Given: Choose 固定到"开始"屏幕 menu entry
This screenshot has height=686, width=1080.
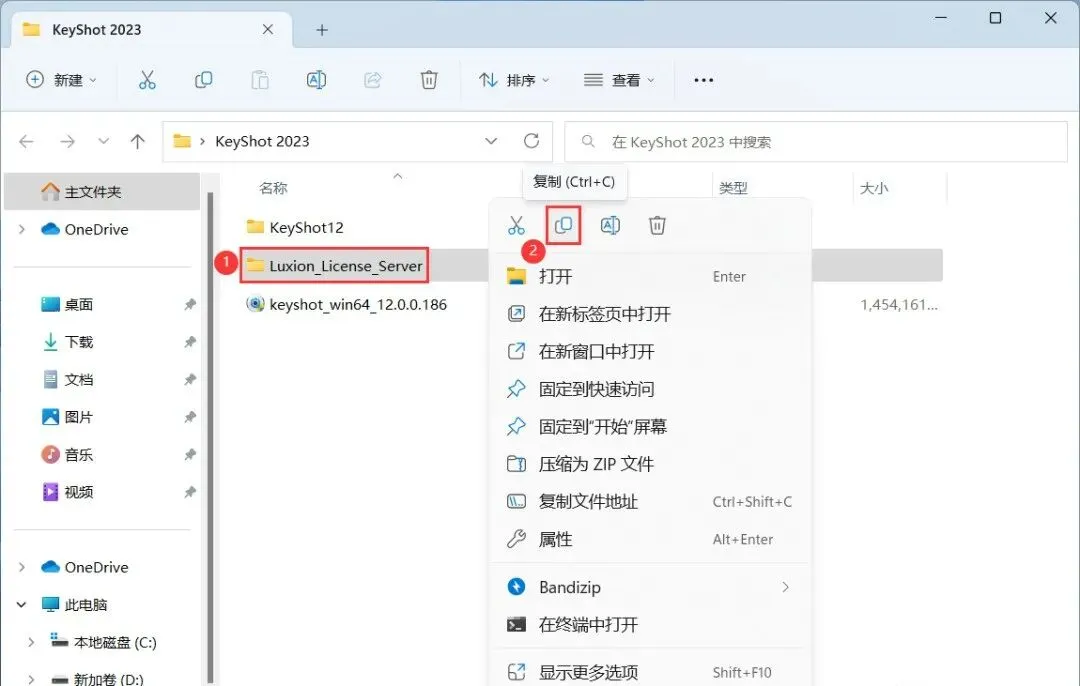Looking at the screenshot, I should pyautogui.click(x=650, y=426).
